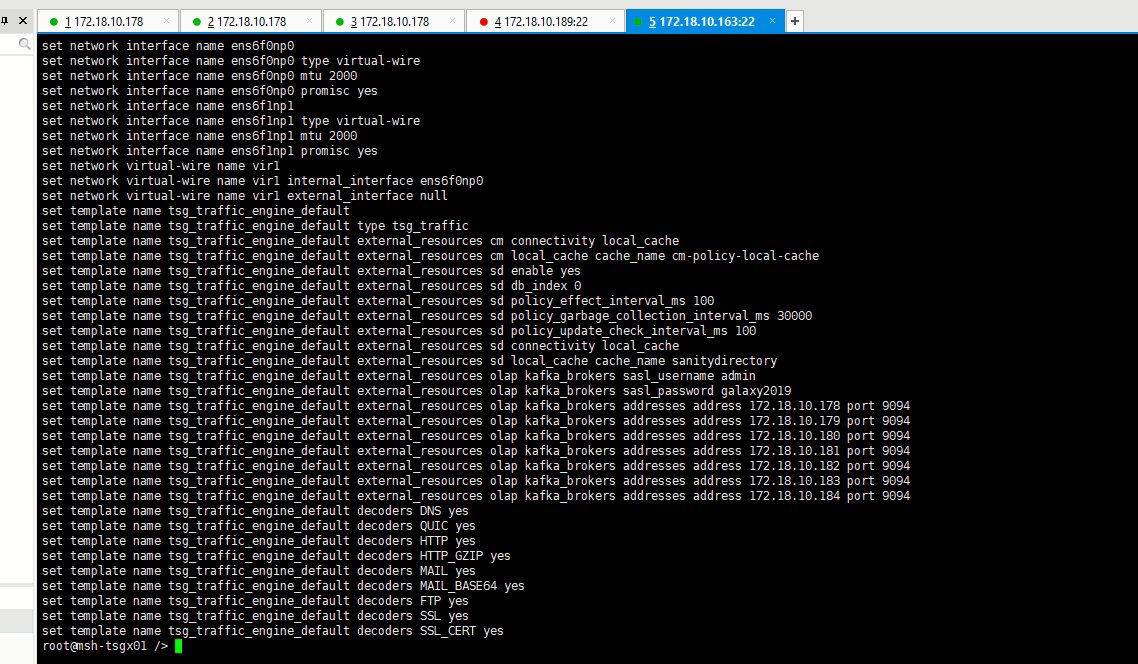Image resolution: width=1138 pixels, height=664 pixels.
Task: Click the green status dot on tab 1
Action: coord(53,21)
